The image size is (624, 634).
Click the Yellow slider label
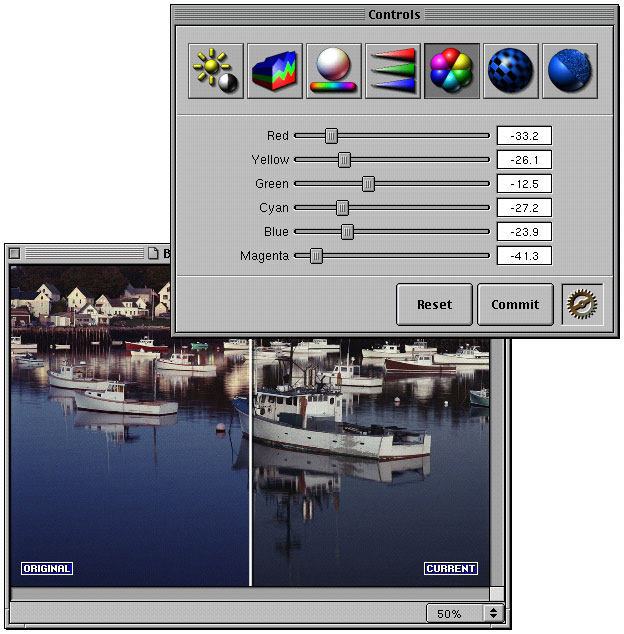point(270,160)
